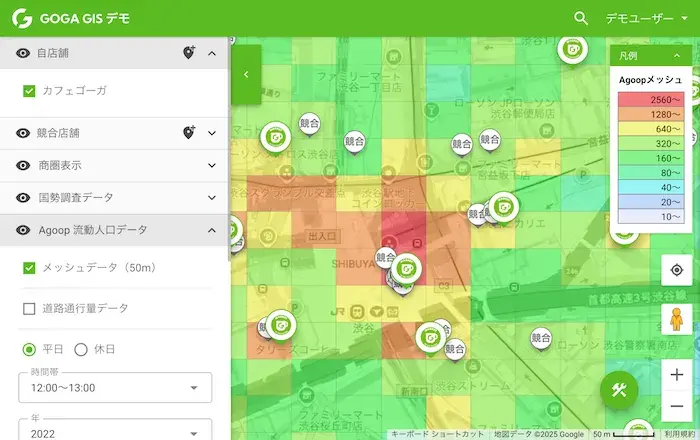
Task: Collapse sidebar using the green arrow tab
Action: coord(246,75)
